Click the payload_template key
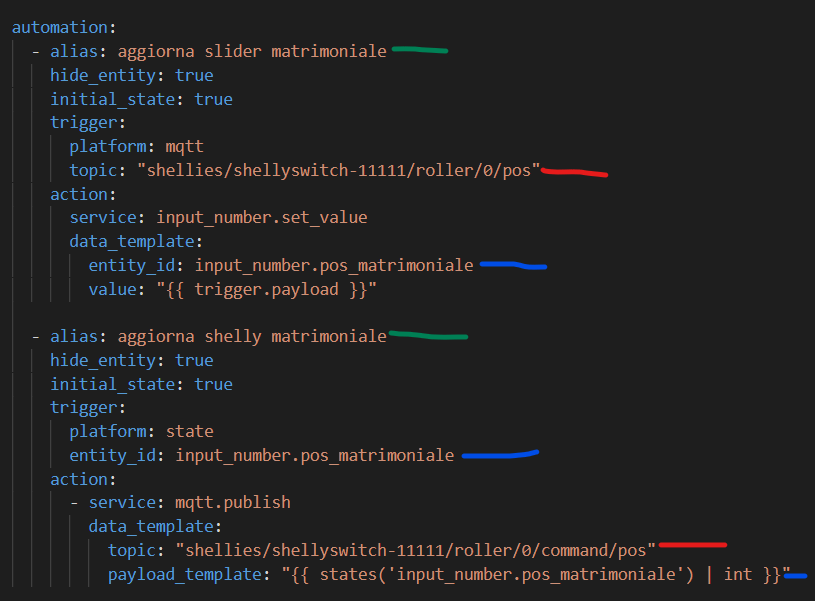Screen dimensions: 815x601 pyautogui.click(x=185, y=574)
